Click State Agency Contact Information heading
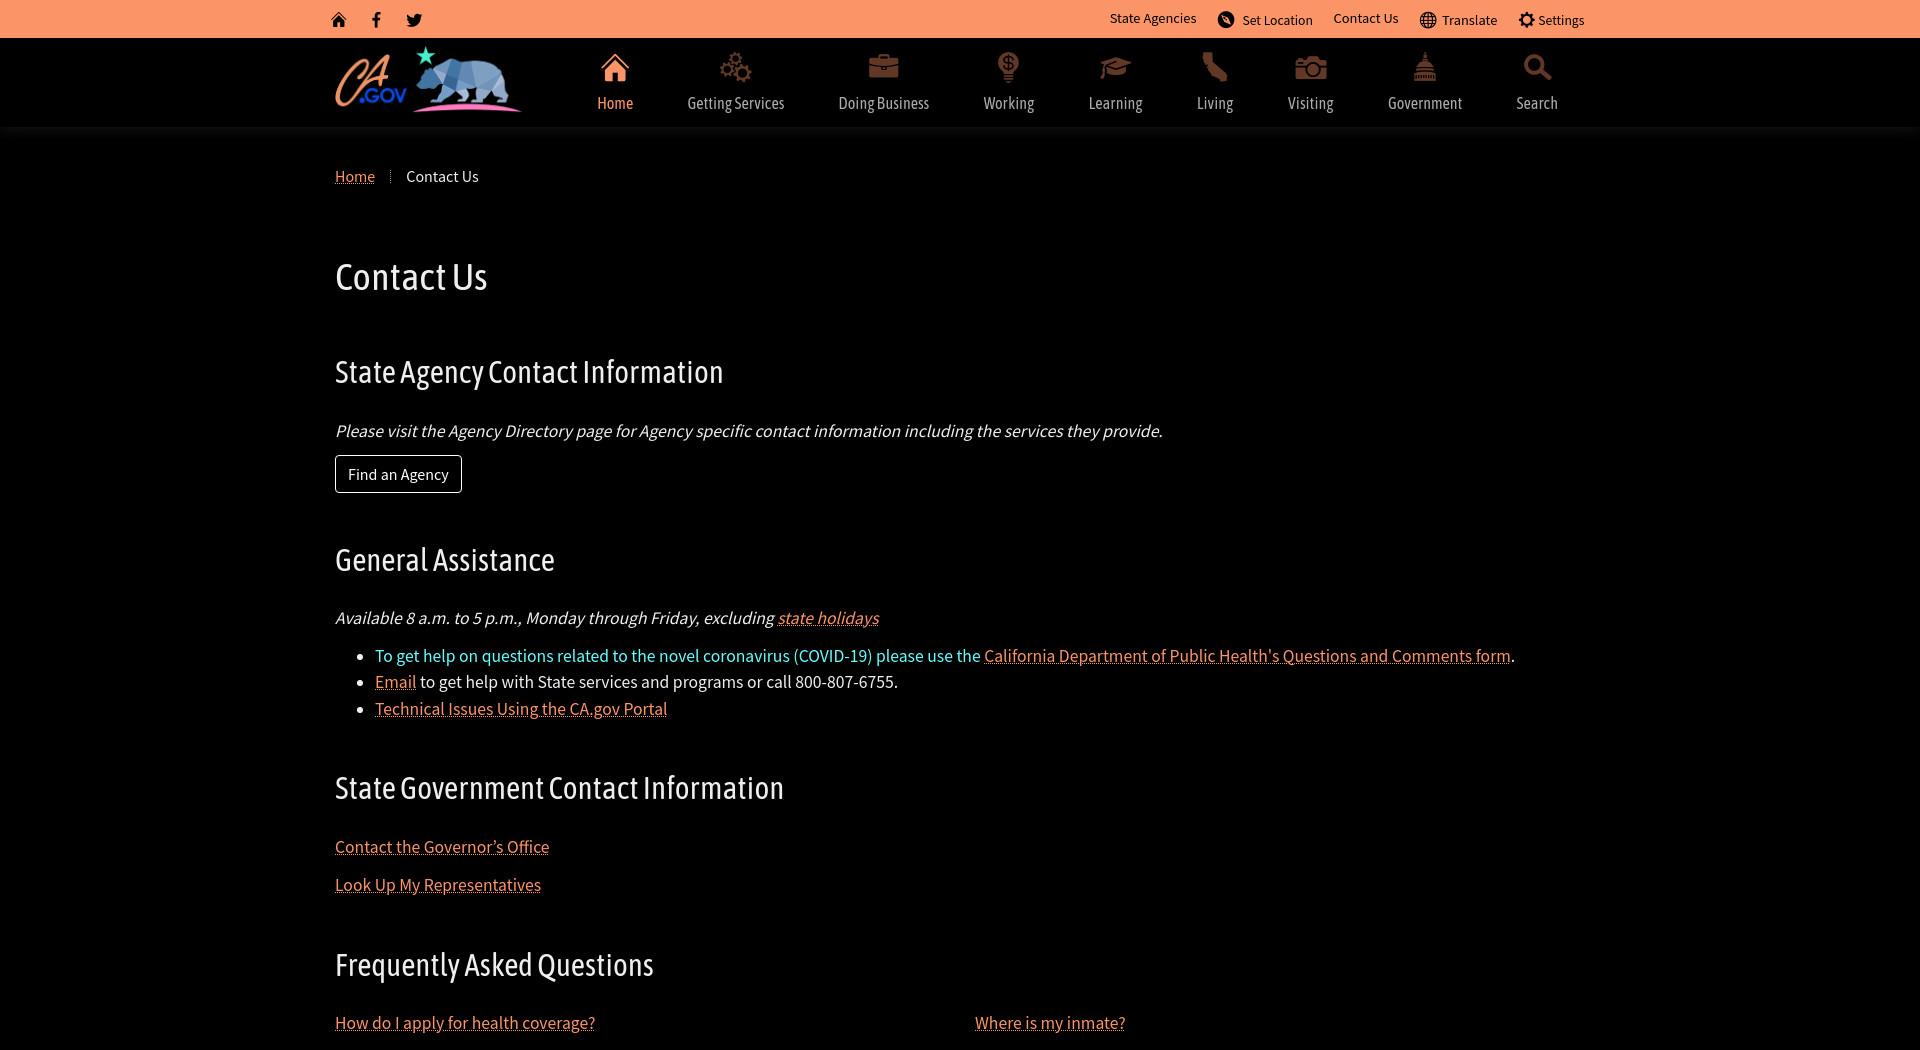 tap(529, 373)
